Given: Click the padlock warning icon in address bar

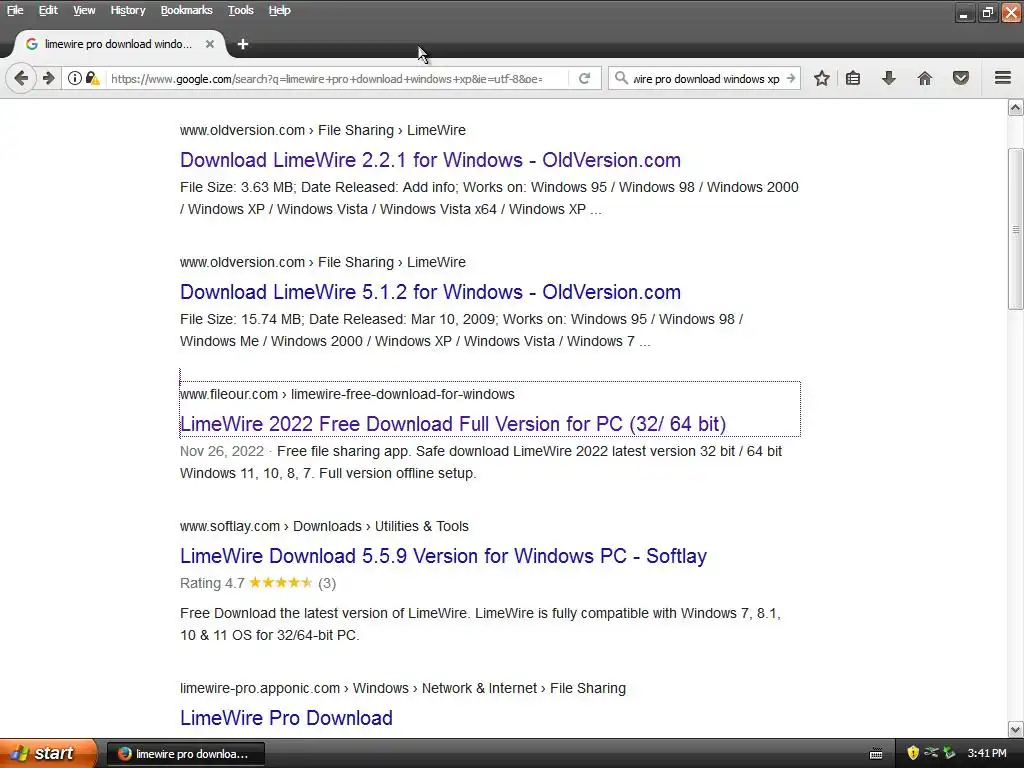Looking at the screenshot, I should pyautogui.click(x=92, y=78).
